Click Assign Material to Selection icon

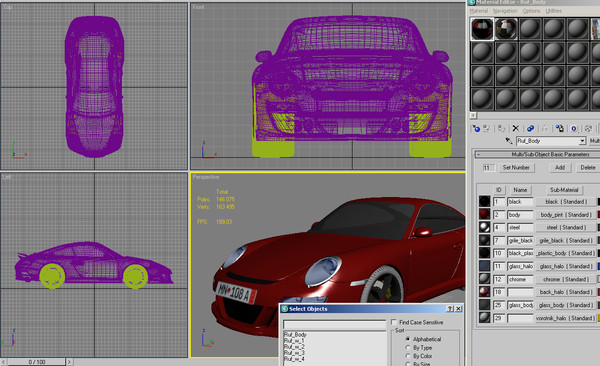[x=501, y=129]
